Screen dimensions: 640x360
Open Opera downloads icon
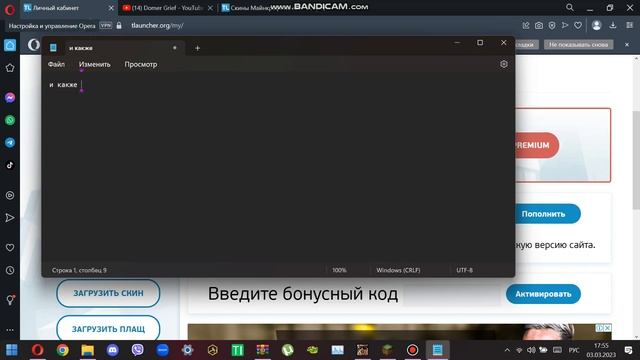(x=613, y=25)
